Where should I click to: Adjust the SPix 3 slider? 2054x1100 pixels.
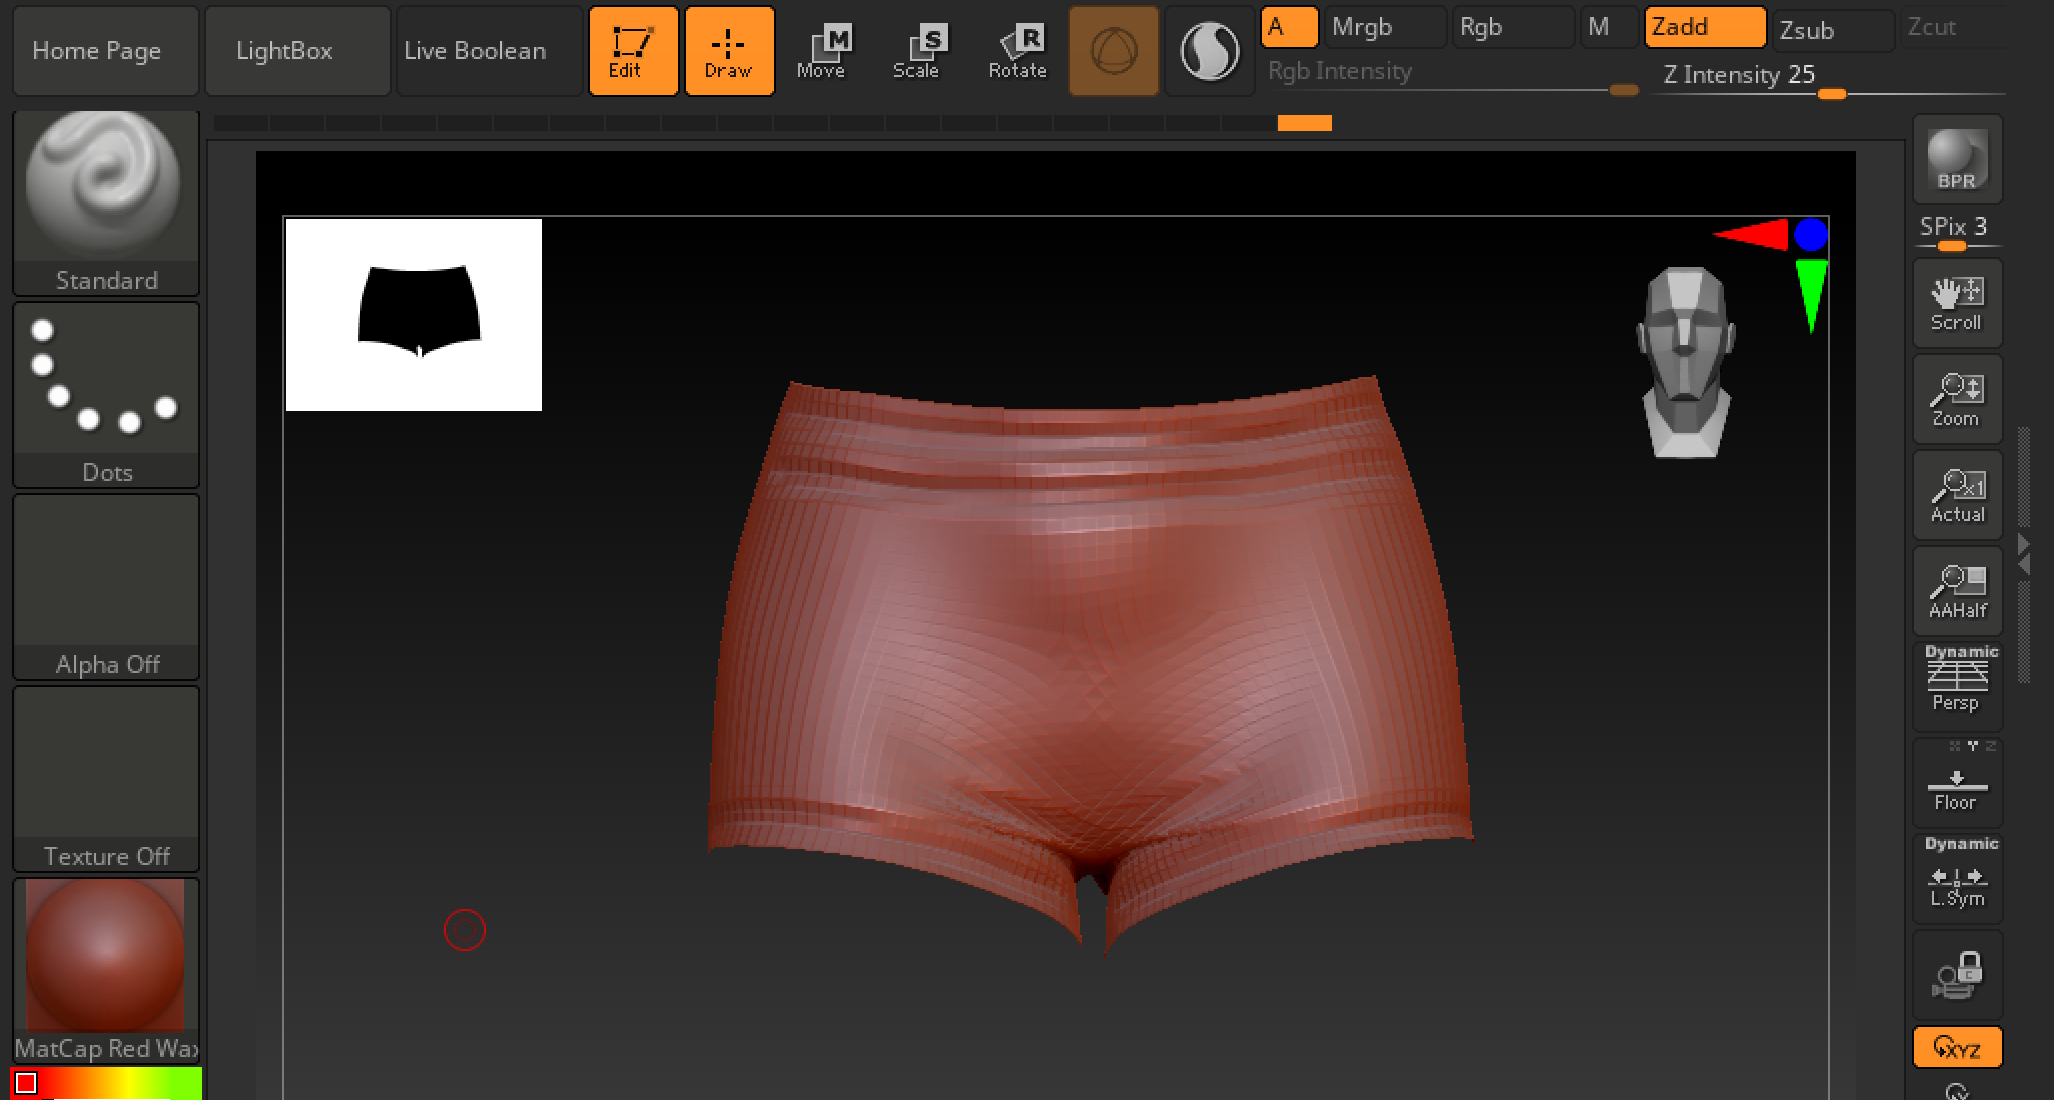point(1957,233)
